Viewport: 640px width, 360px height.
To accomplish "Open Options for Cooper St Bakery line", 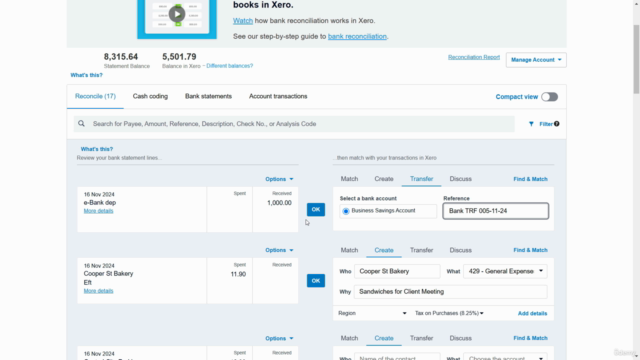I will pyautogui.click(x=279, y=250).
